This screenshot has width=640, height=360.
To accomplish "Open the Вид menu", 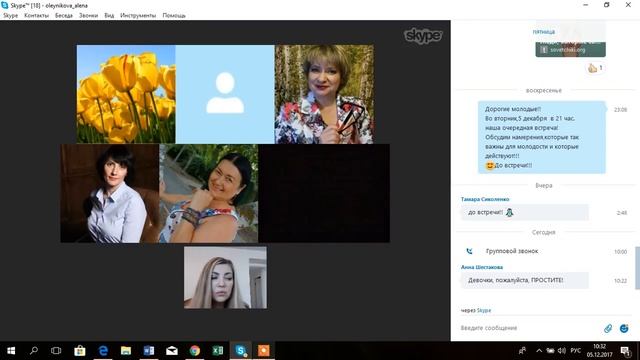I will pos(109,16).
